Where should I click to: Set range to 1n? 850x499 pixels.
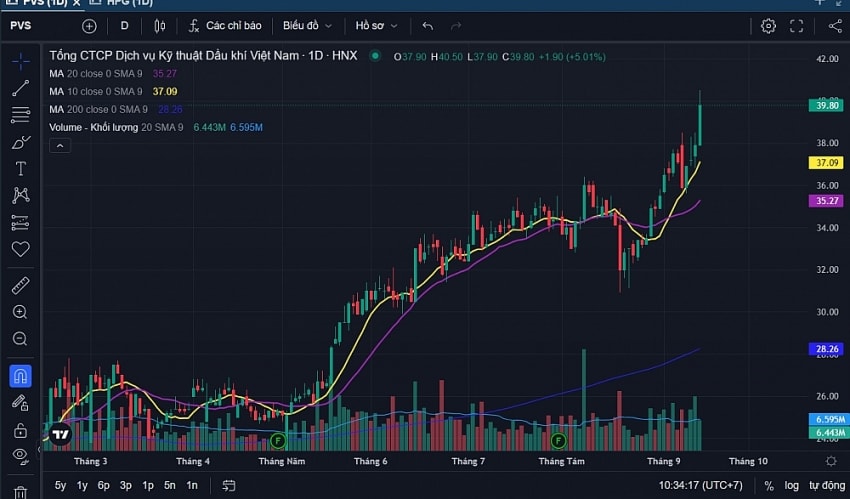pos(192,485)
